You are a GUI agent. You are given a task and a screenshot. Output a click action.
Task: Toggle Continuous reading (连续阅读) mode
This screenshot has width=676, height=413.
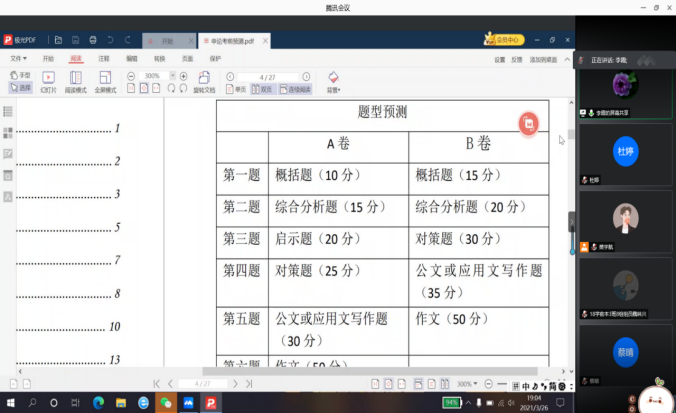(294, 89)
